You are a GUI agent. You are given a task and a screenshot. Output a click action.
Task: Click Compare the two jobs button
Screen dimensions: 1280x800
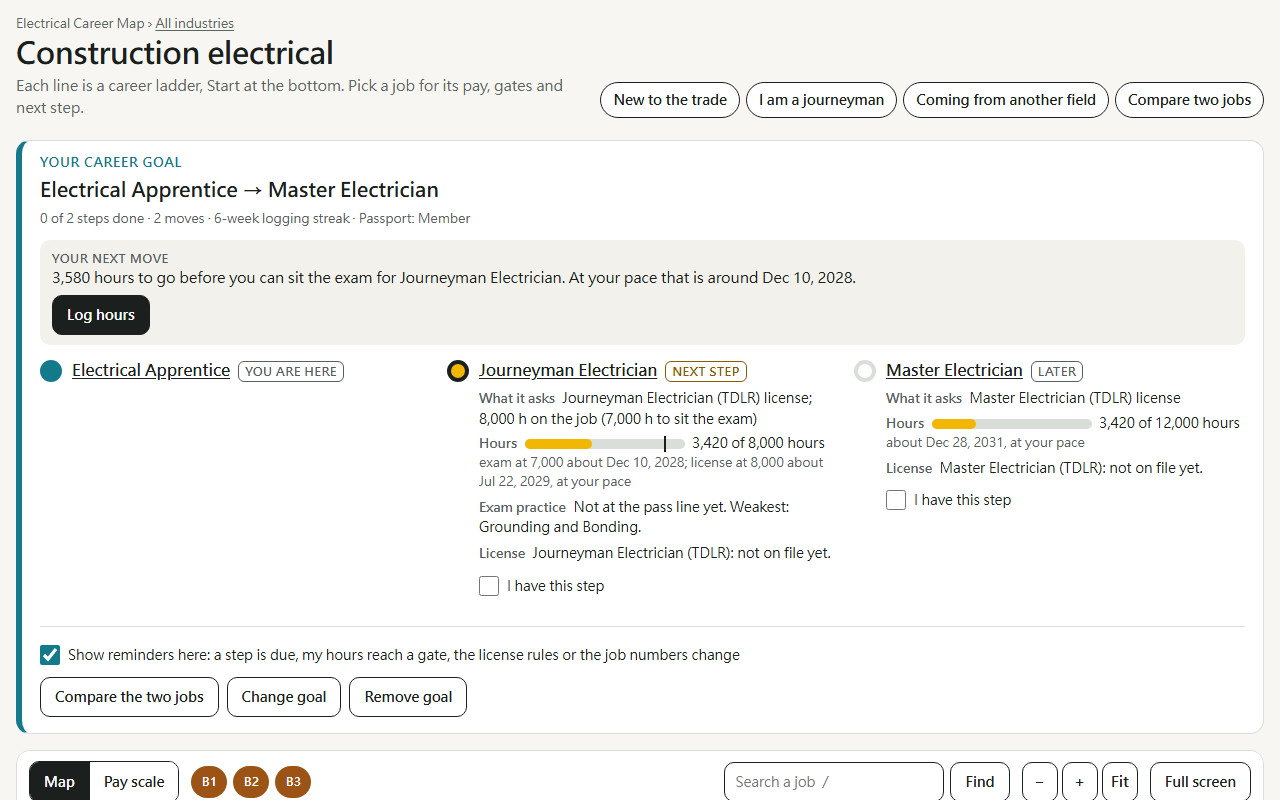(129, 697)
